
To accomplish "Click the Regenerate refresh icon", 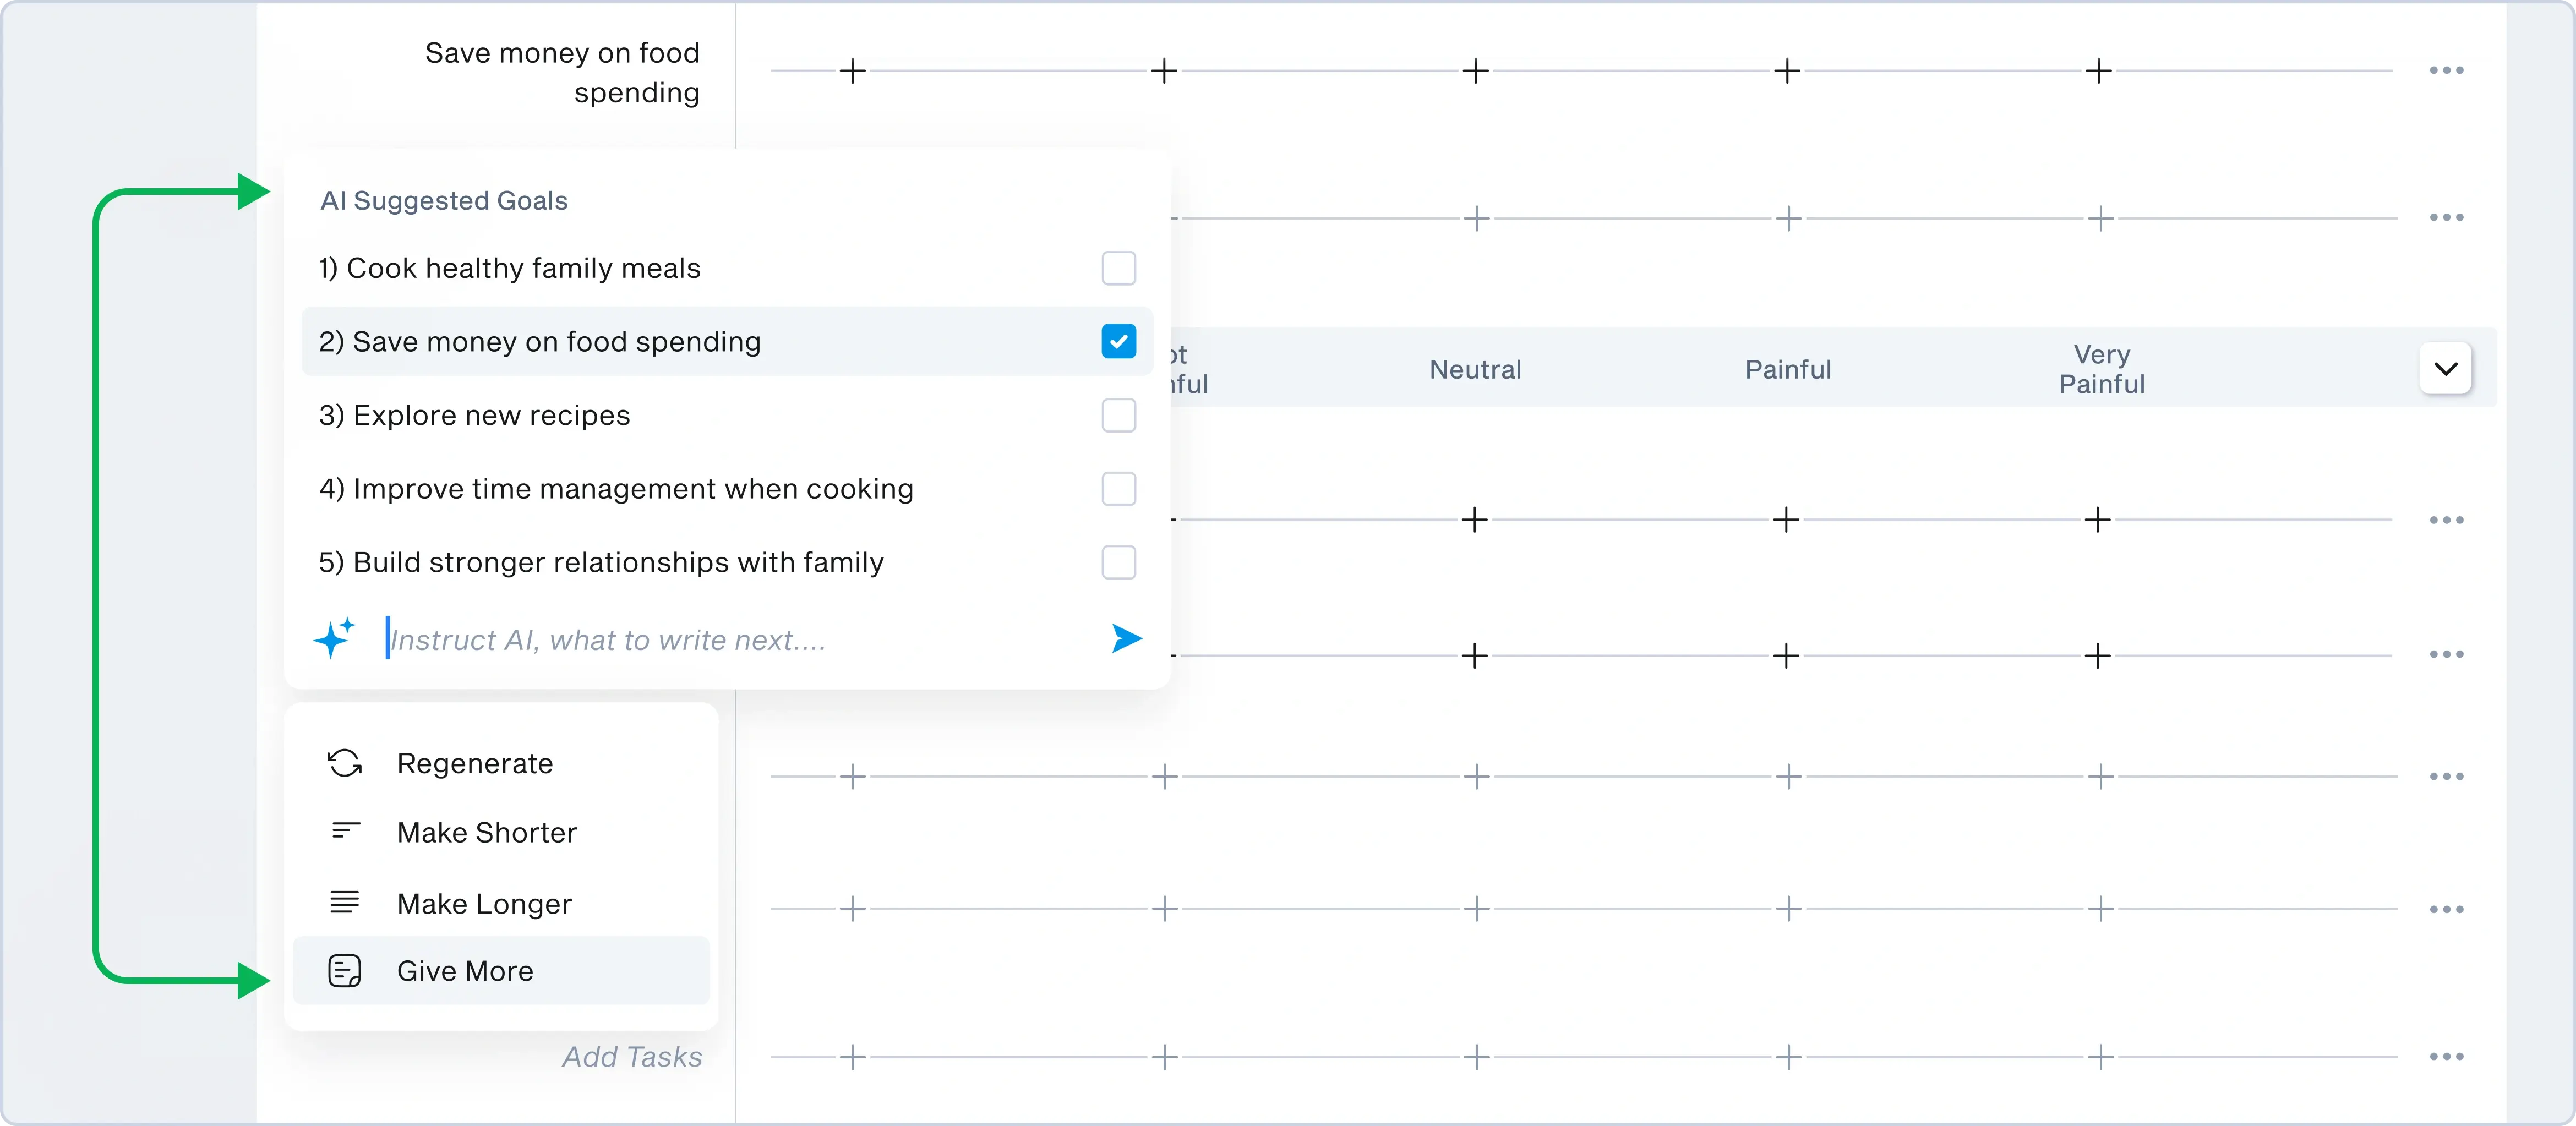I will [x=344, y=763].
